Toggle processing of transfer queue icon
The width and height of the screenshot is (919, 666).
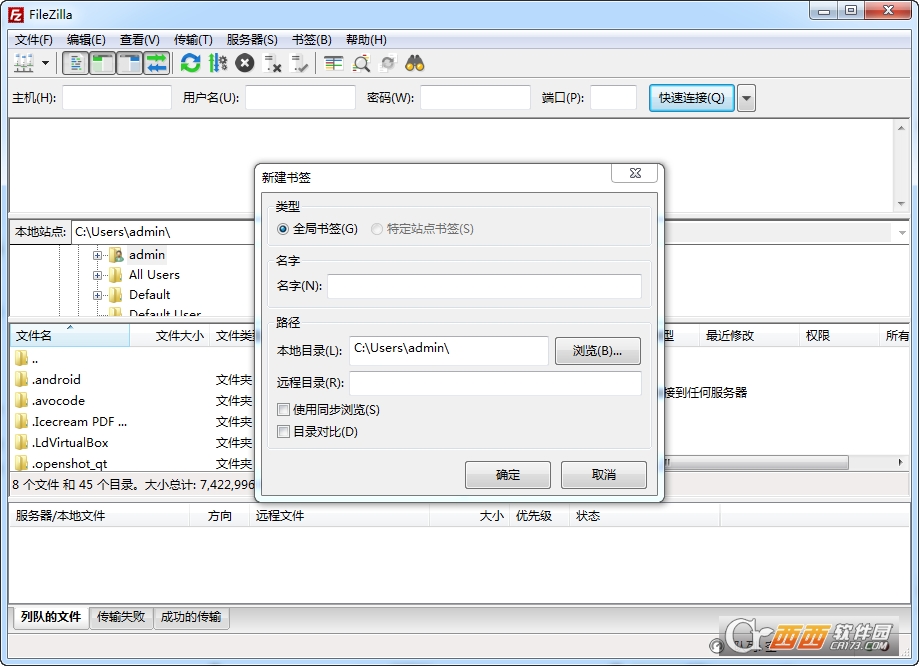point(218,63)
